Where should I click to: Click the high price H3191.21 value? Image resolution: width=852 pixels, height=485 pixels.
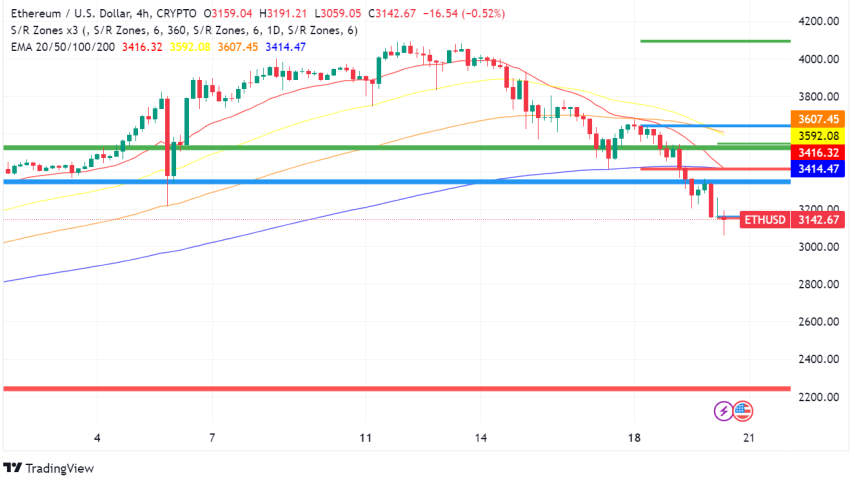click(283, 13)
